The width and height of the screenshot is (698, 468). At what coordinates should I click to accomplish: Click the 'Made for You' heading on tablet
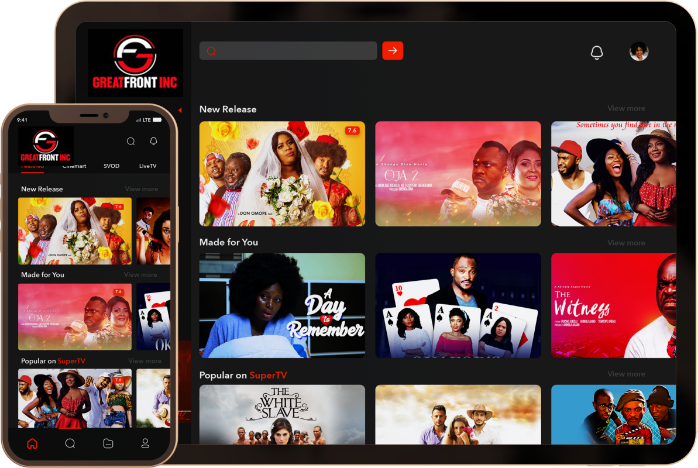coord(229,242)
